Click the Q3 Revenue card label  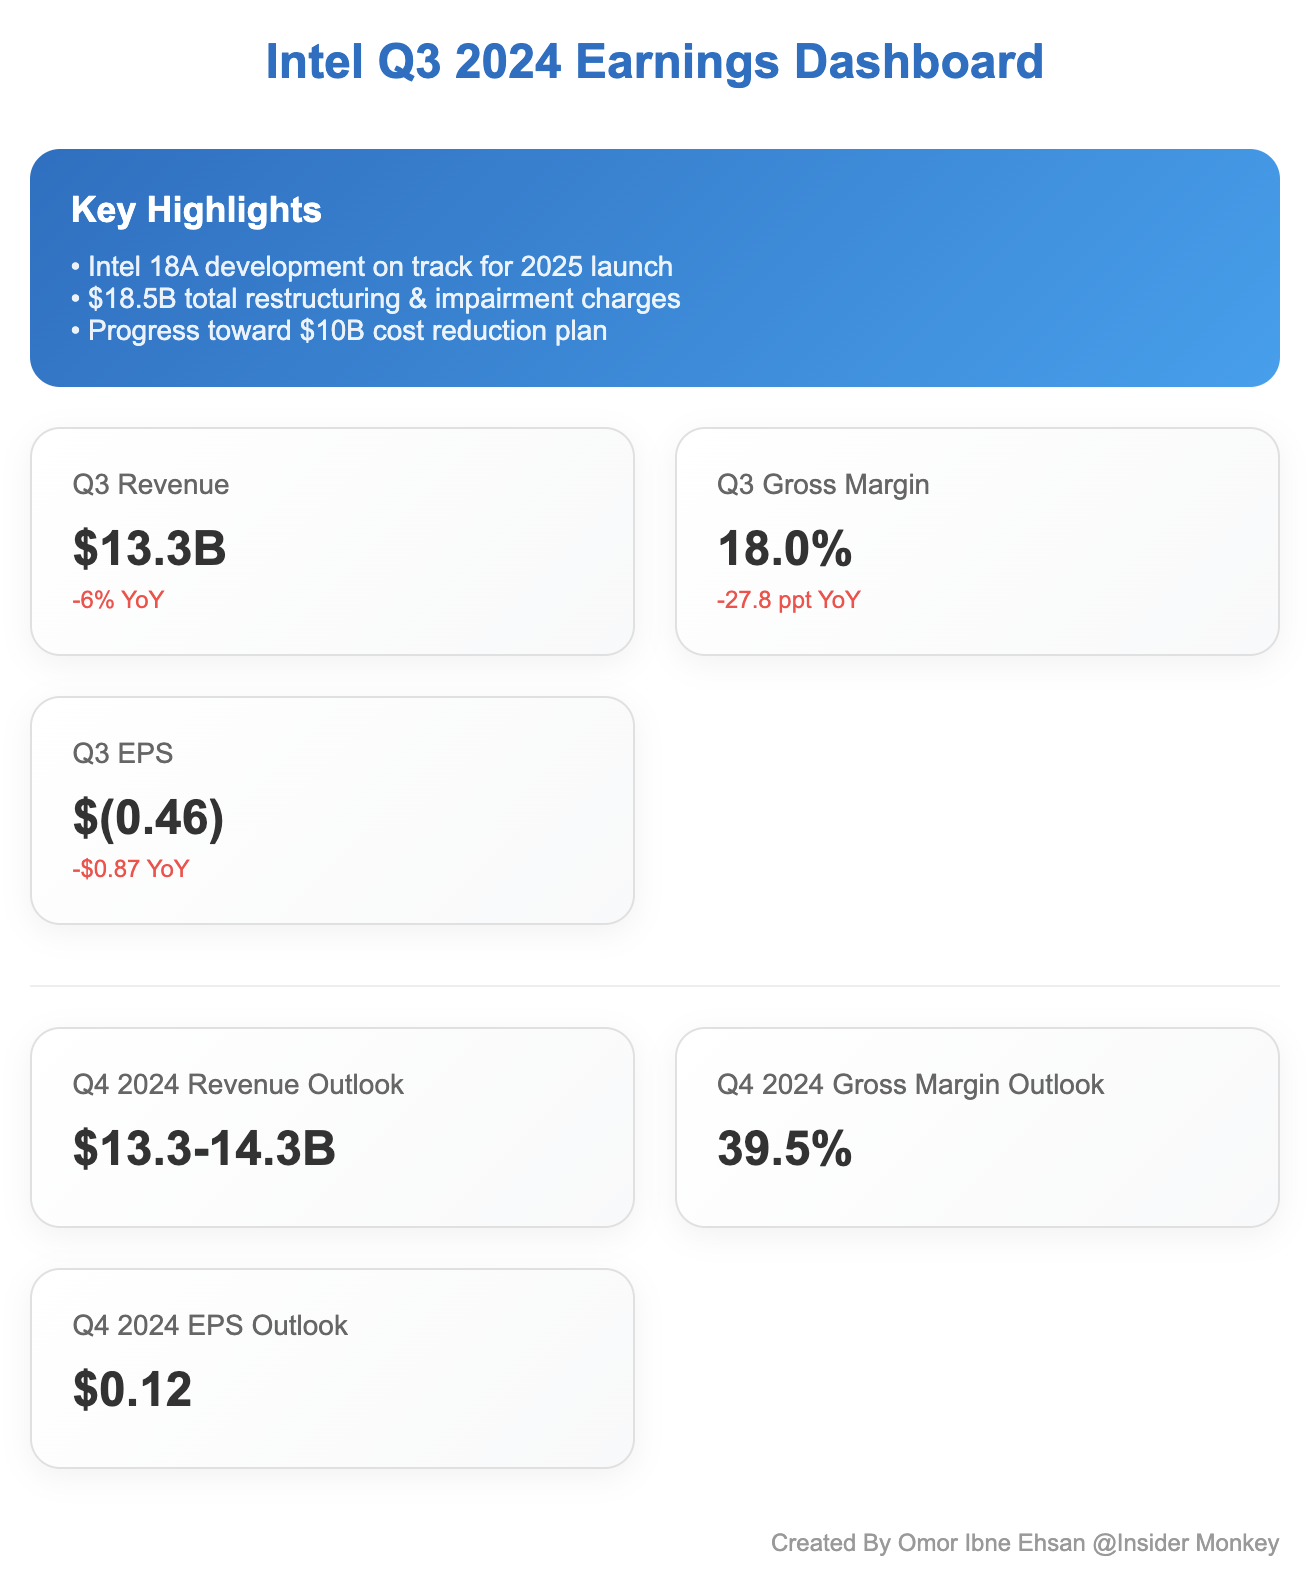[151, 485]
